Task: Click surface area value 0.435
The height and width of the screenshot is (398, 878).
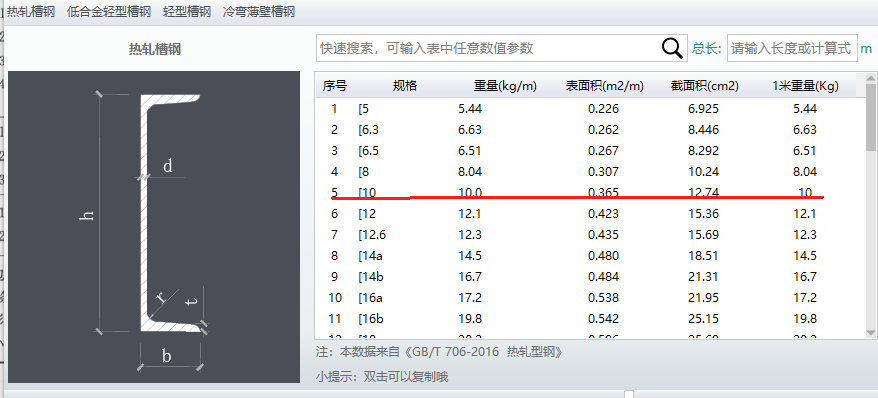Action: coord(603,235)
